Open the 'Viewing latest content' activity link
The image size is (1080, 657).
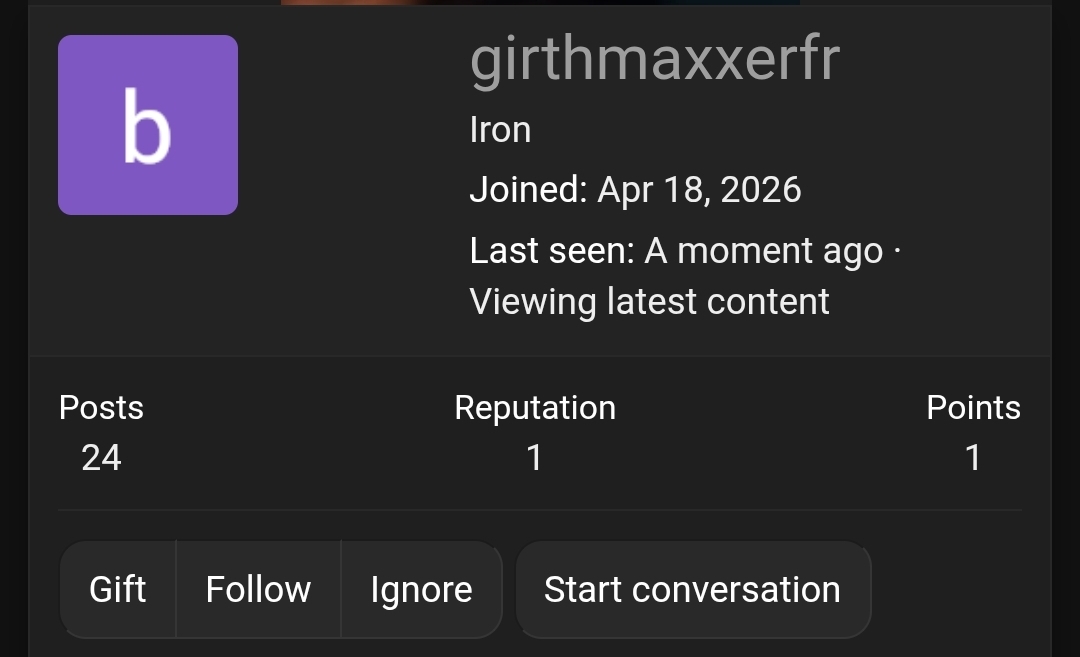(649, 300)
